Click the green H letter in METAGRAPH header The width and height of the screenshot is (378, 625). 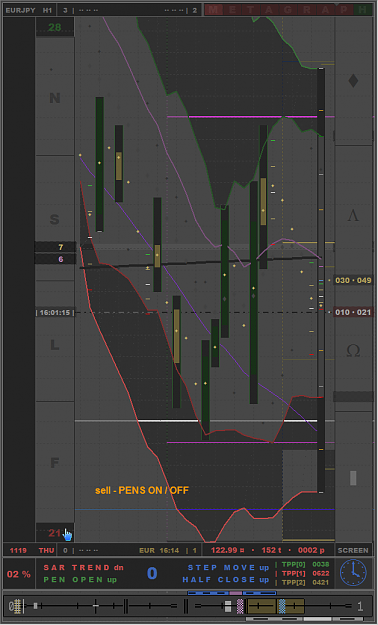tap(363, 10)
